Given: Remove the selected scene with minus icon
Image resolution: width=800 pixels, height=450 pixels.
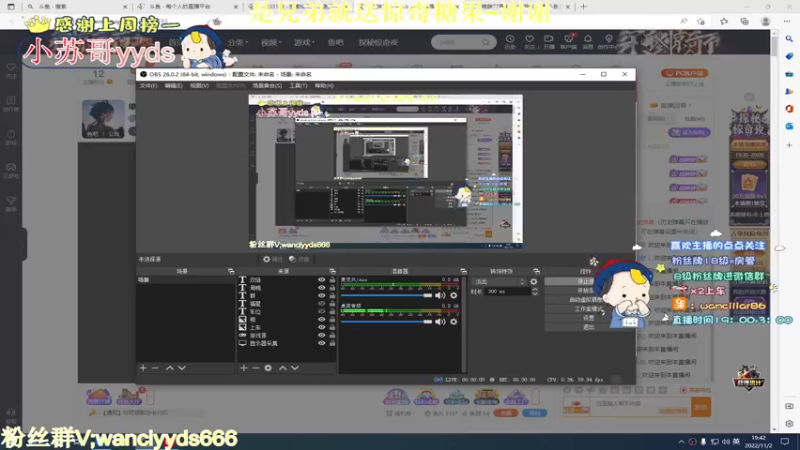Looking at the screenshot, I should [155, 368].
